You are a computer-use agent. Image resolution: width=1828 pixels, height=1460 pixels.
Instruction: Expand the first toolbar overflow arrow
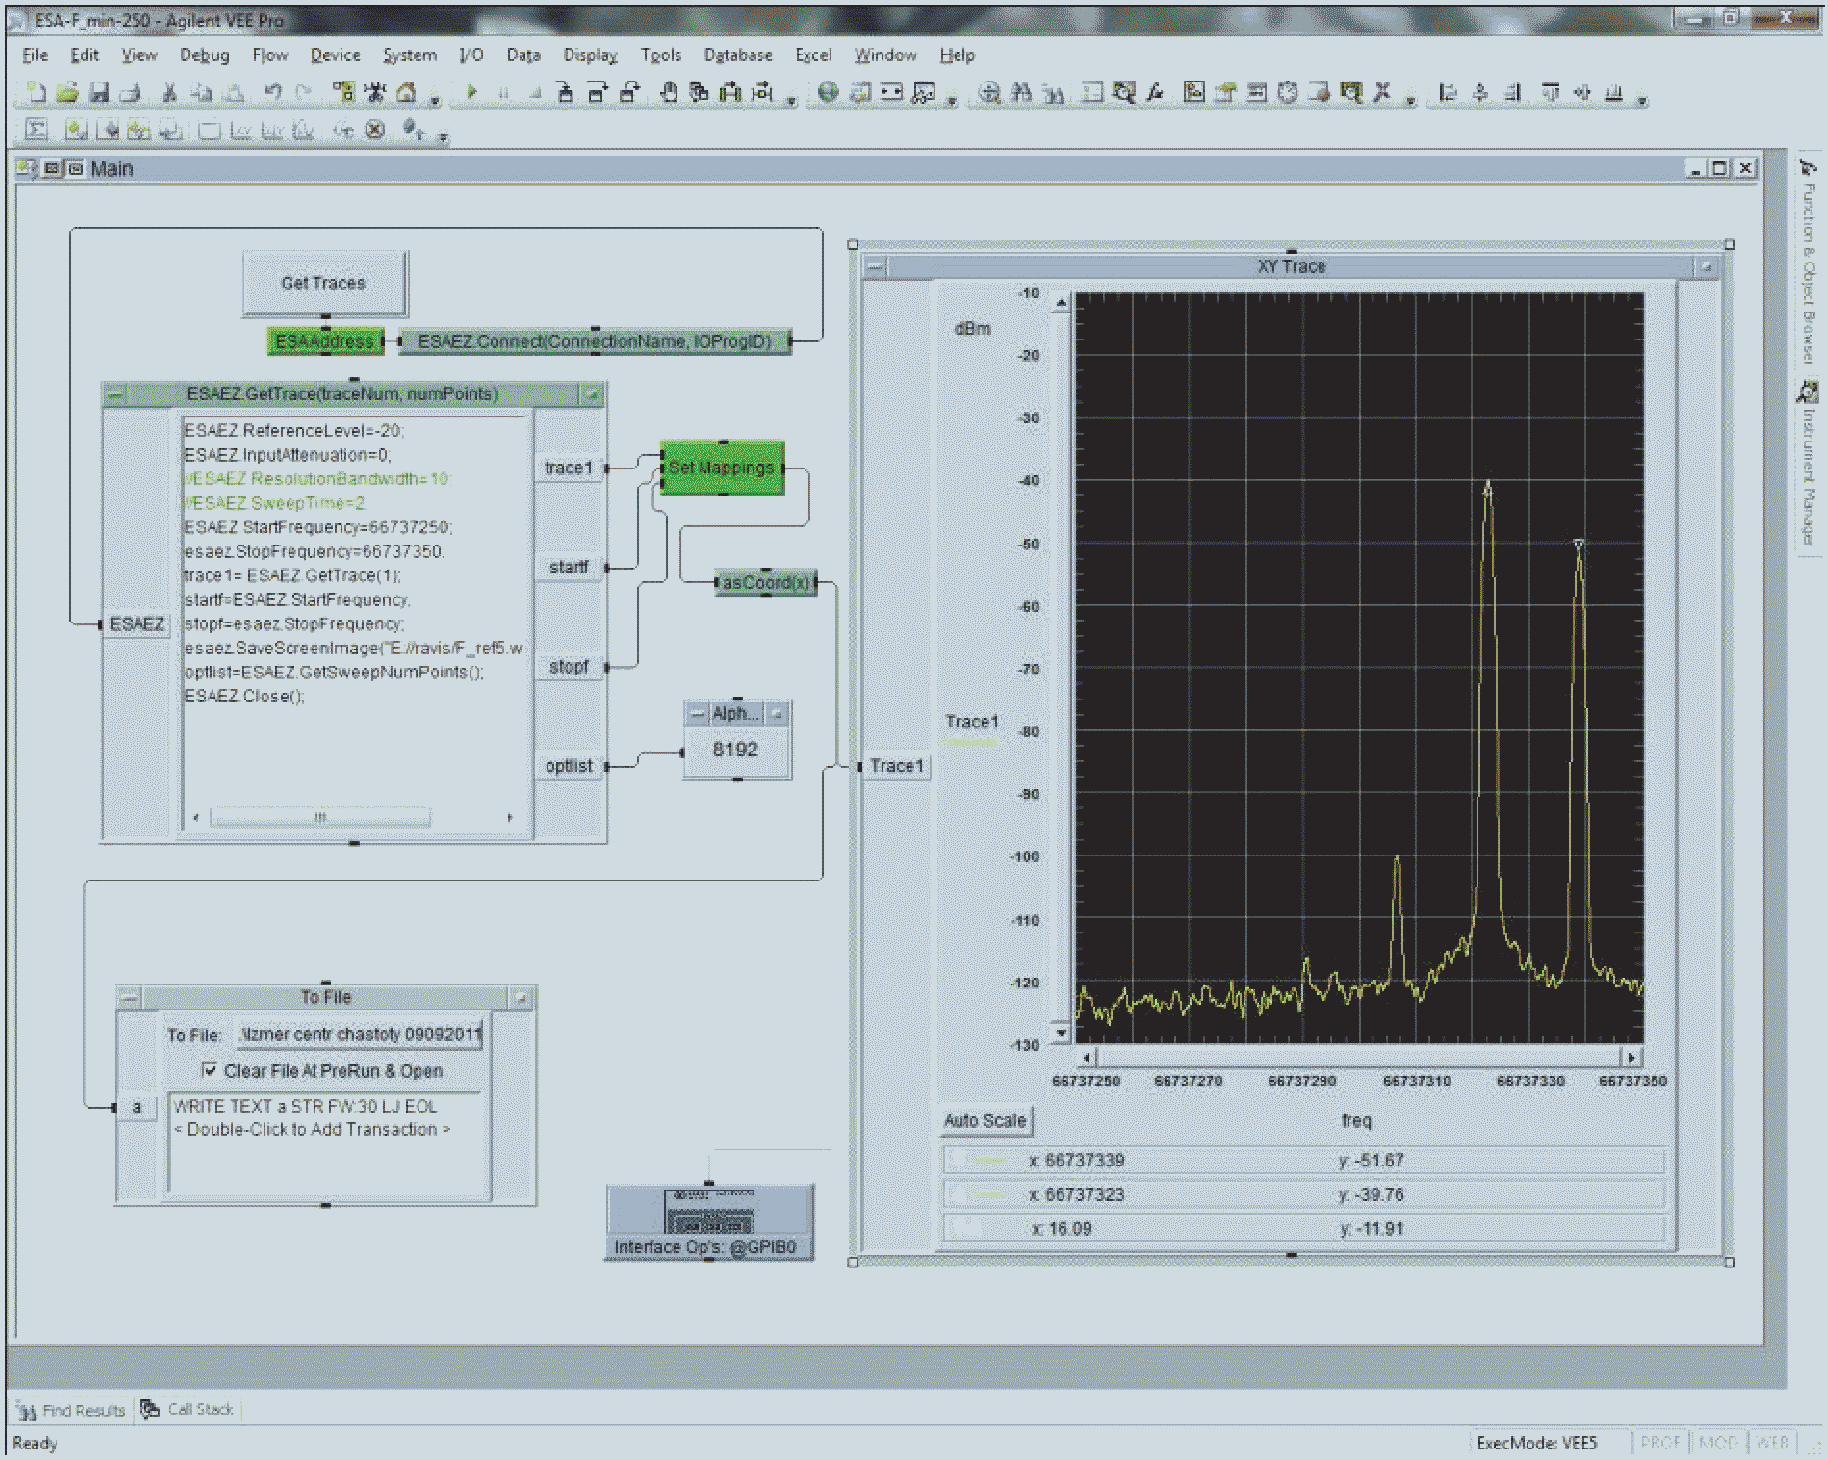point(435,99)
